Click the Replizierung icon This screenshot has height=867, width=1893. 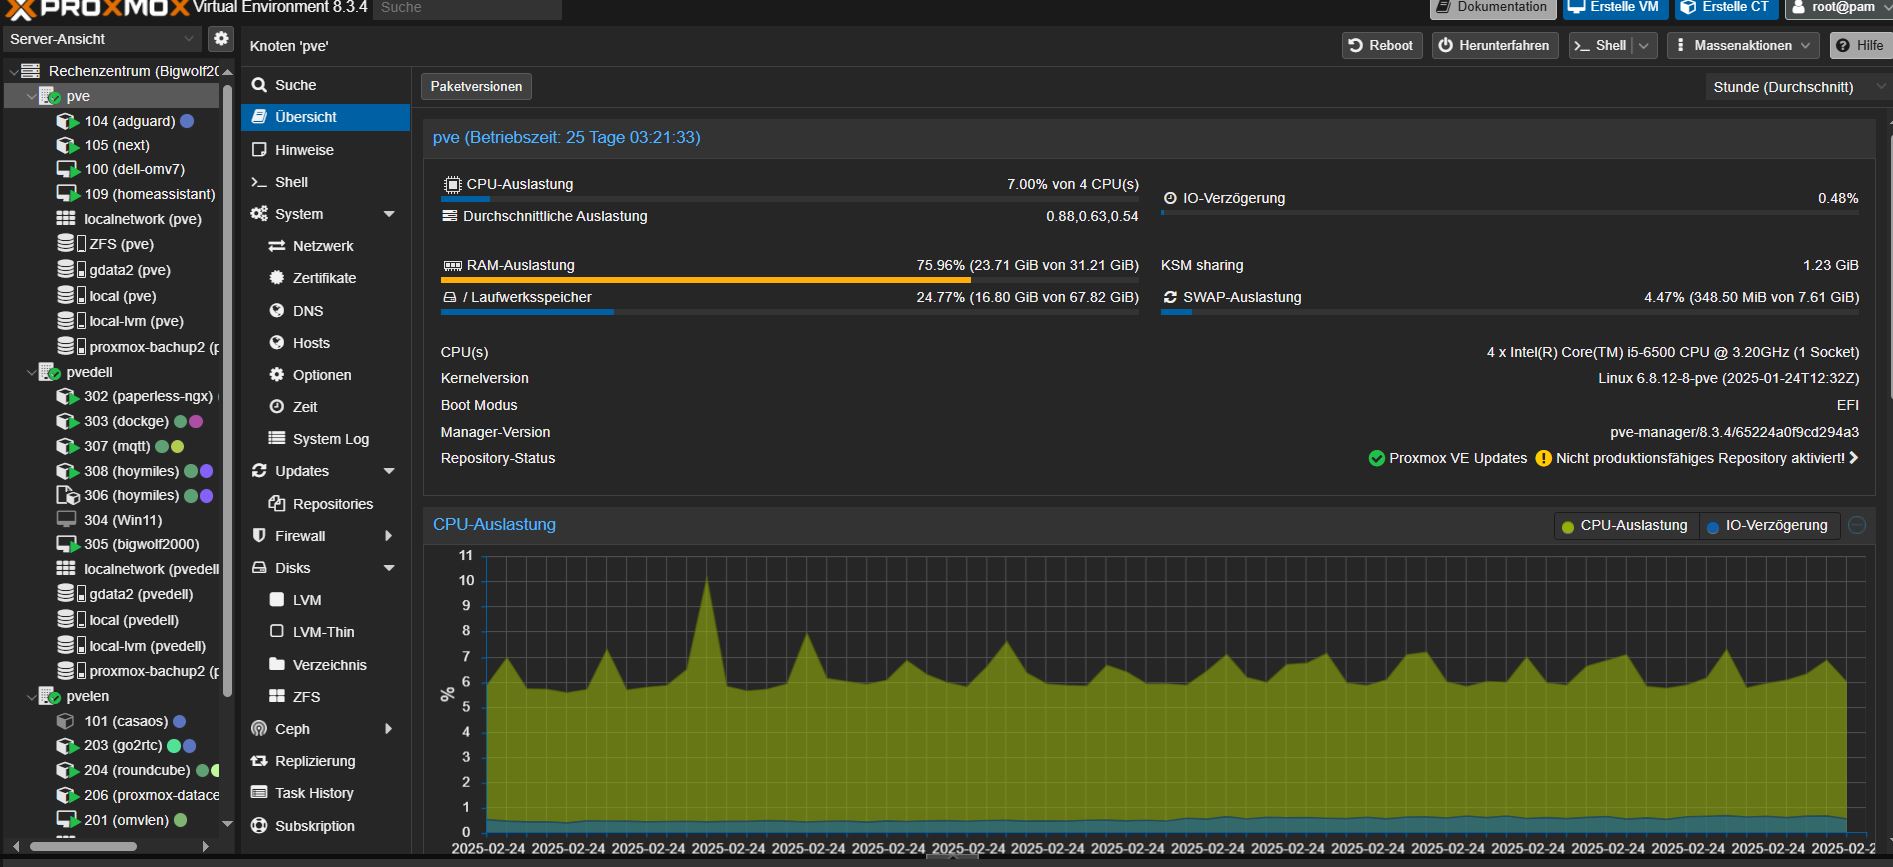(x=259, y=761)
